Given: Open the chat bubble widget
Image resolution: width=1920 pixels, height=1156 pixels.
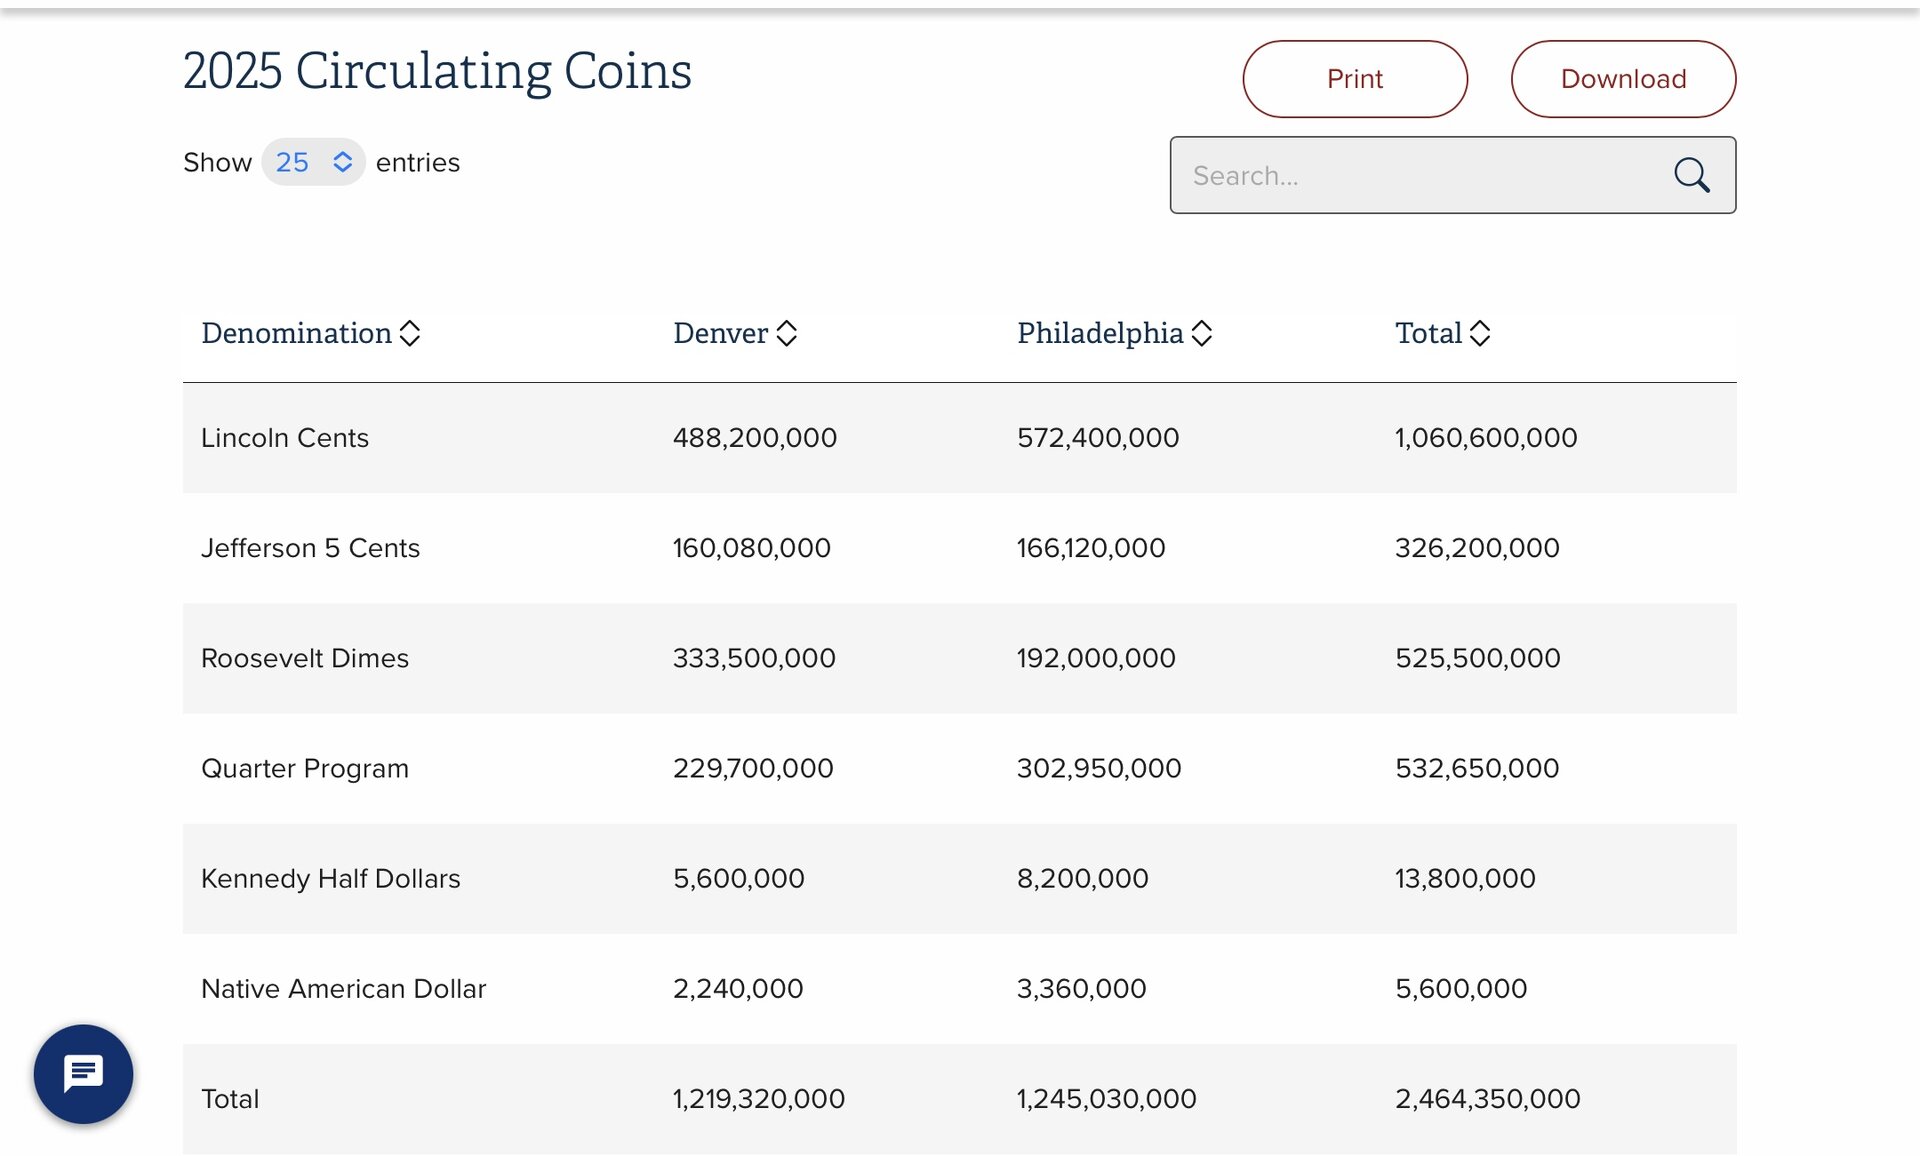Looking at the screenshot, I should [83, 1074].
